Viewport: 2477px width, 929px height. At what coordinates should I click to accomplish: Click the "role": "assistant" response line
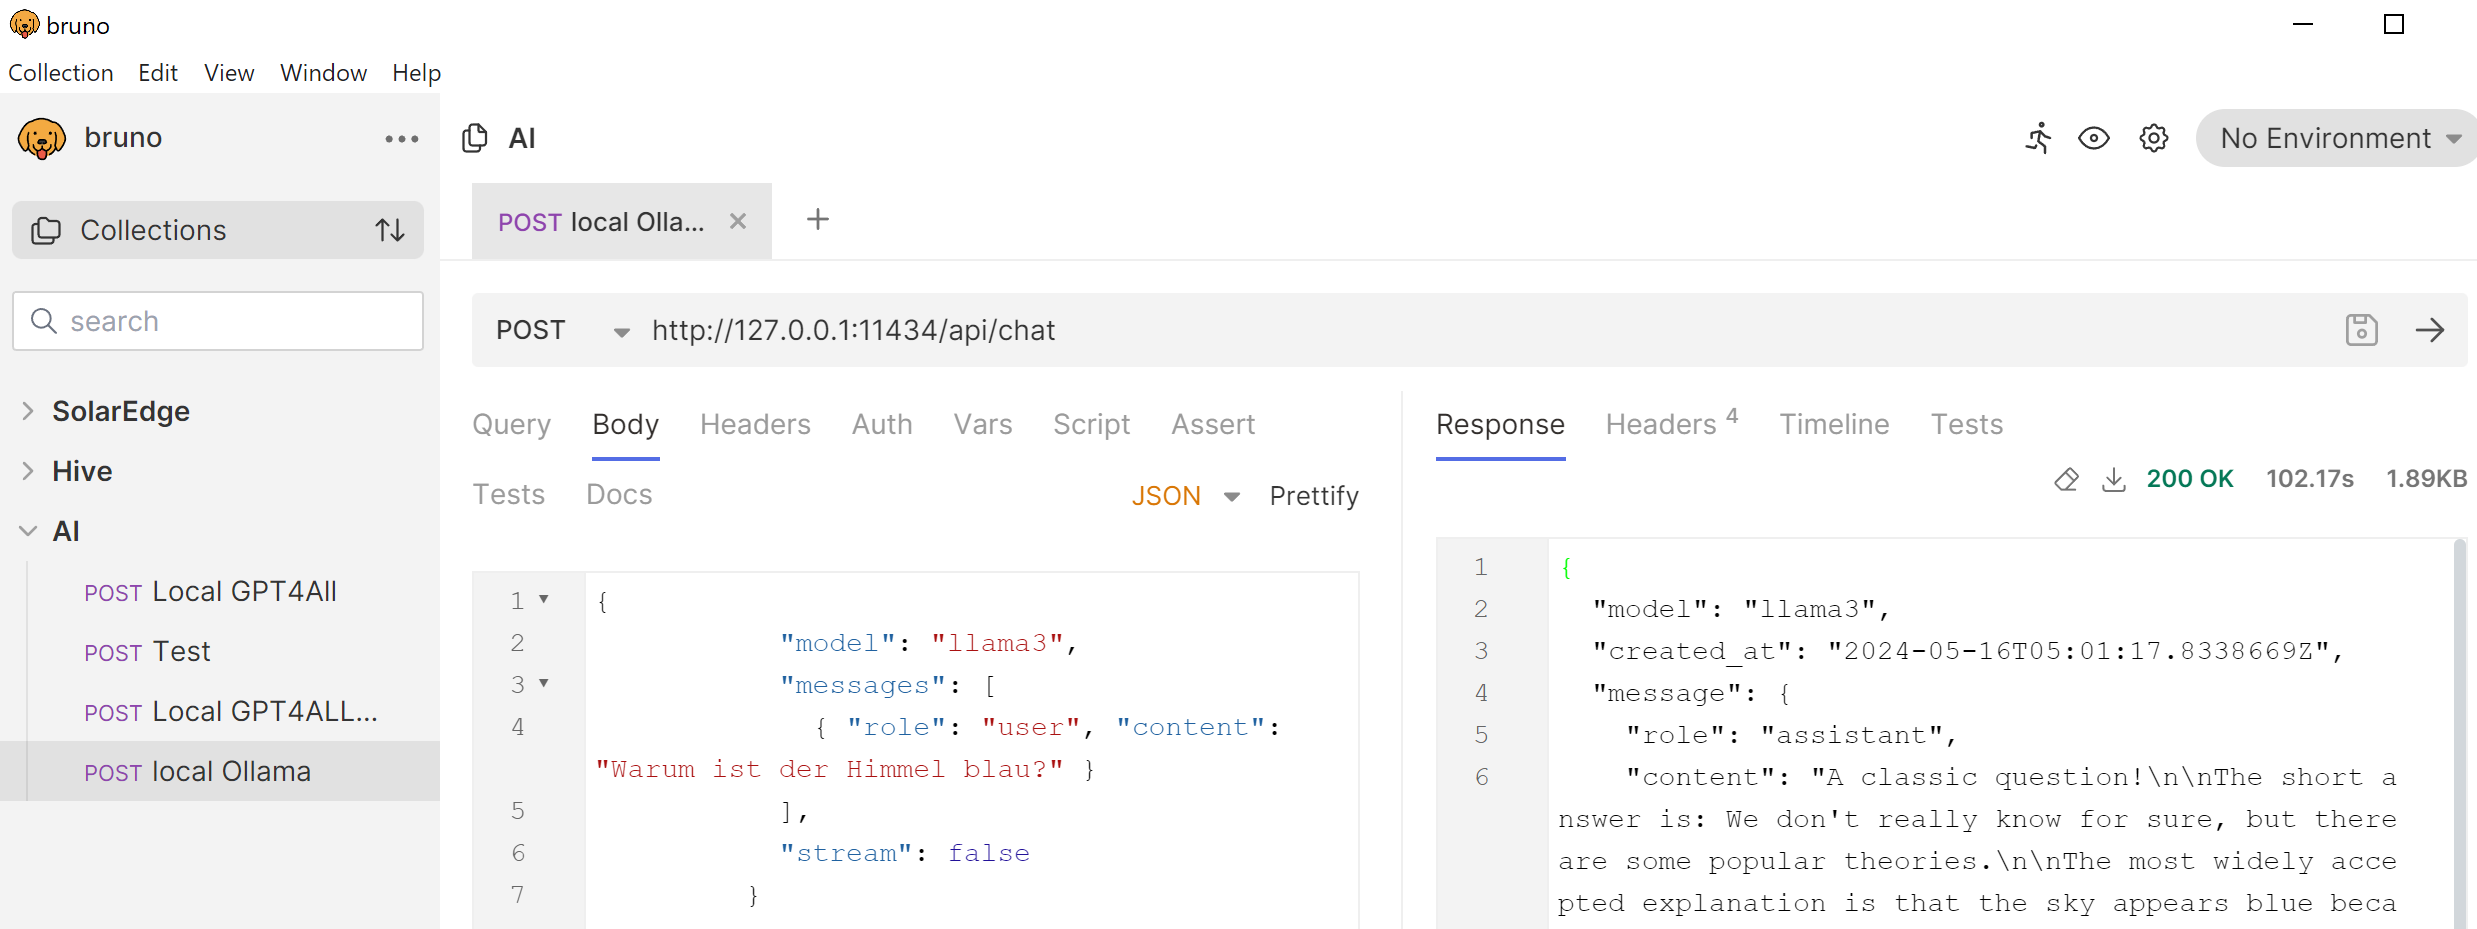pos(1791,735)
